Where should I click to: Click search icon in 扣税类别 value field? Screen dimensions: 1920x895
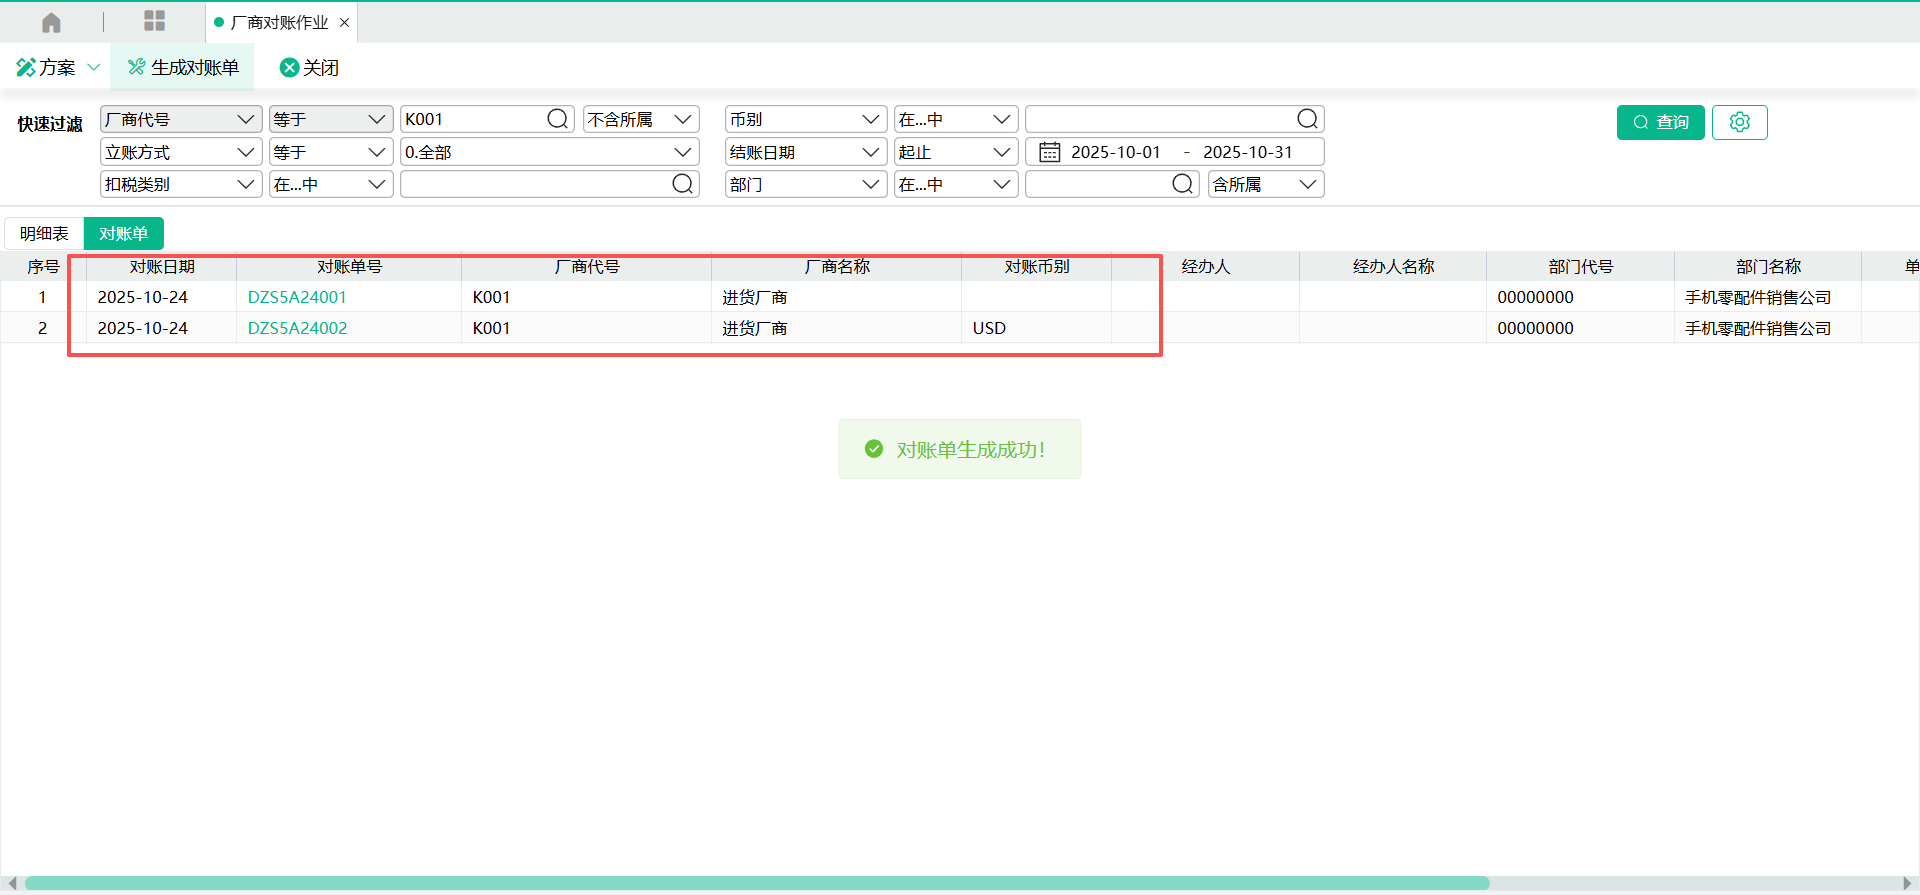coord(682,184)
